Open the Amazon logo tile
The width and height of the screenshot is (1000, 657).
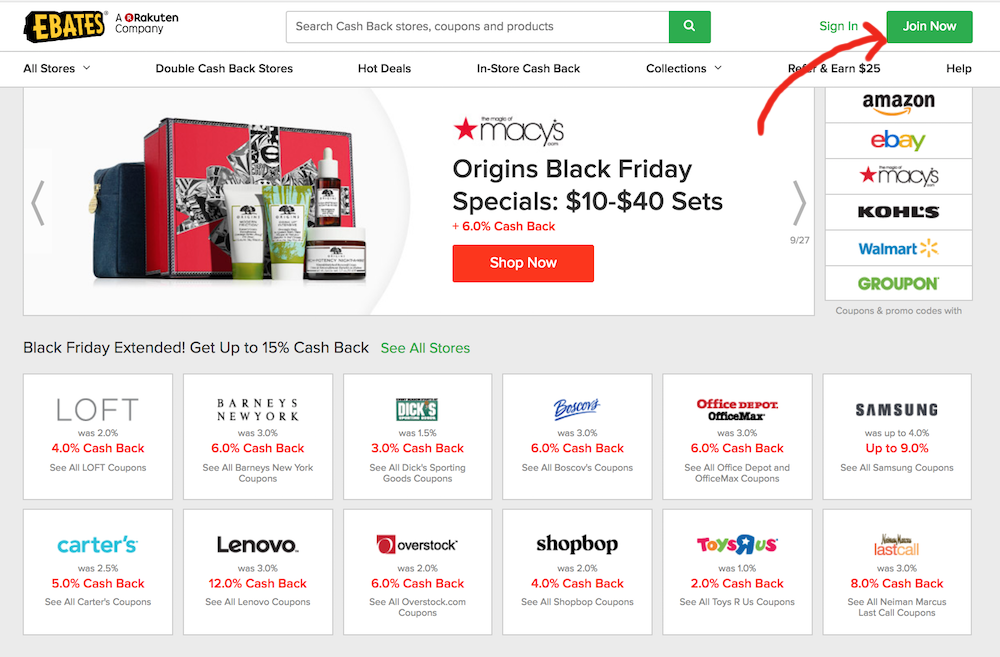pyautogui.click(x=899, y=104)
